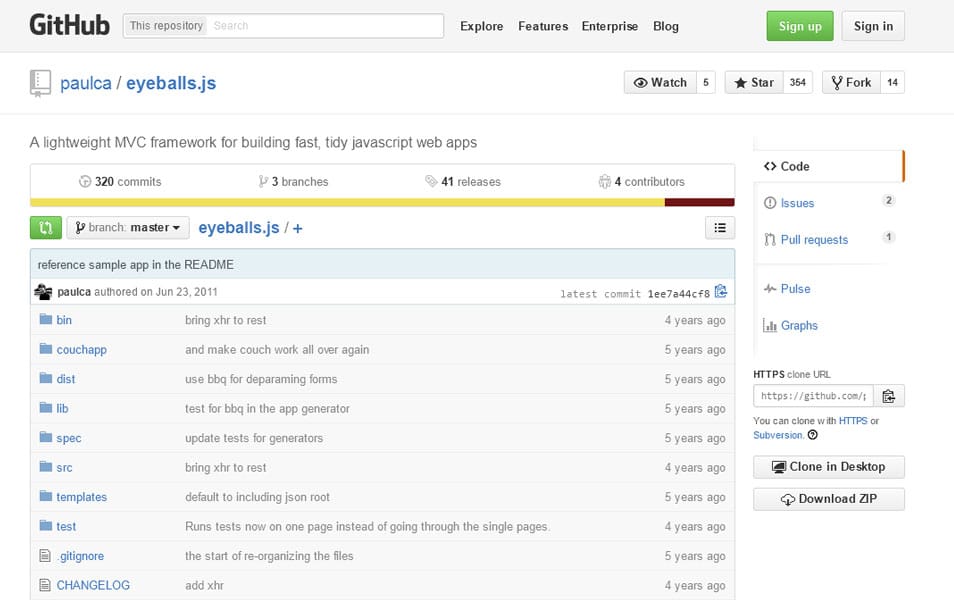This screenshot has width=954, height=600.
Task: Open the Explore menu item
Action: pyautogui.click(x=481, y=26)
